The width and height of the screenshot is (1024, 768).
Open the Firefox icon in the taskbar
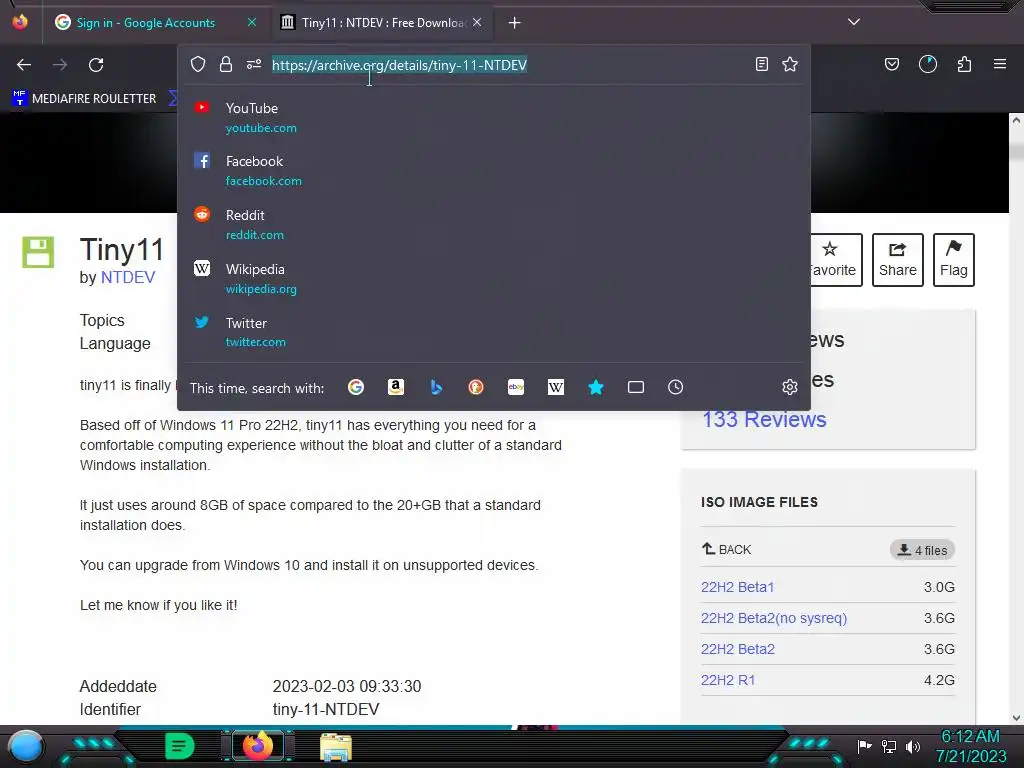tap(258, 746)
